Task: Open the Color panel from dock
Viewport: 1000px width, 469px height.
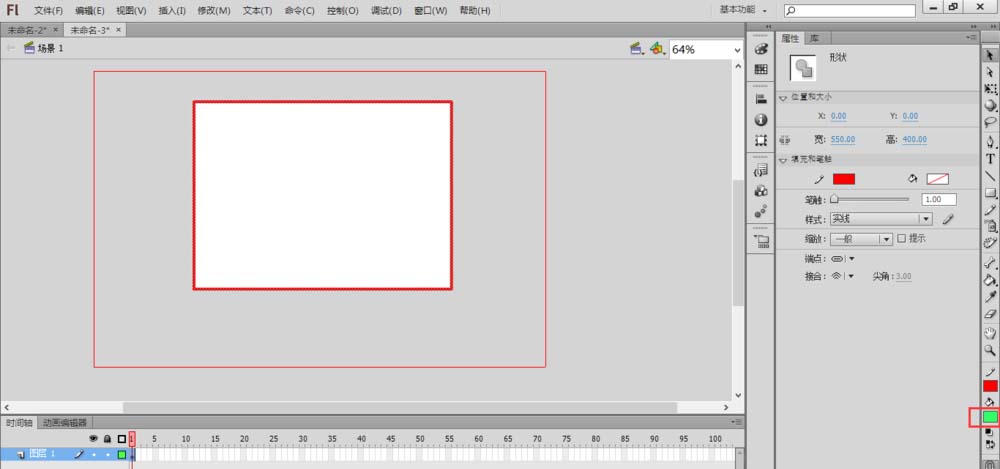Action: click(761, 49)
